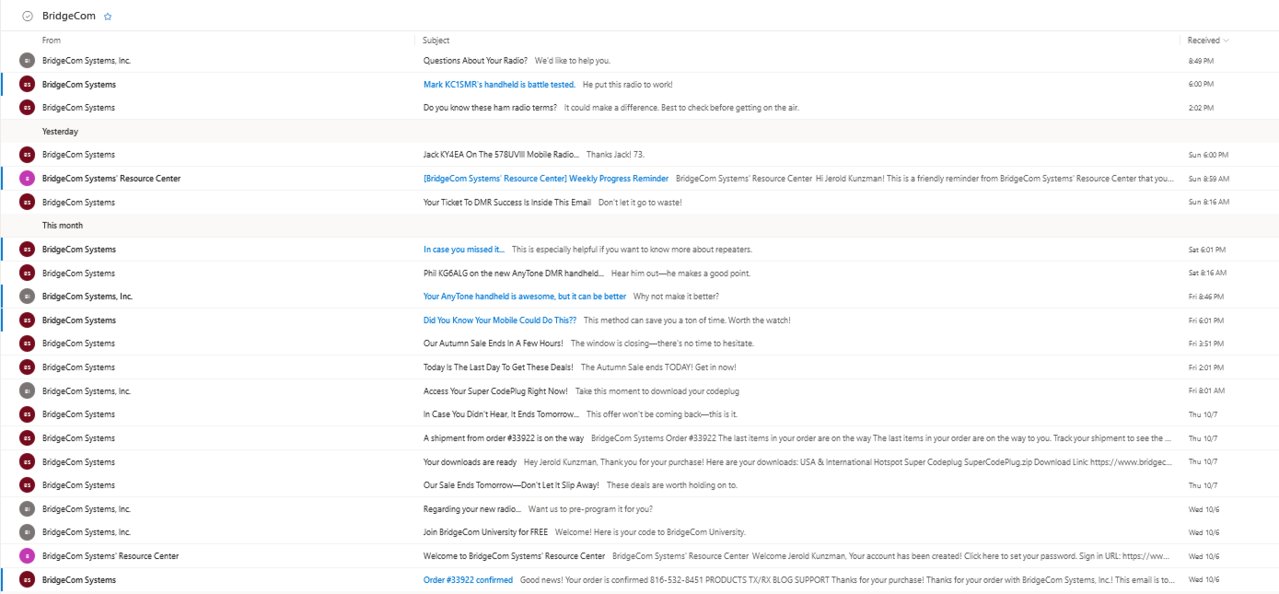The height and width of the screenshot is (594, 1279).
Task: Open the Received sort dropdown arrow
Action: (x=1226, y=41)
